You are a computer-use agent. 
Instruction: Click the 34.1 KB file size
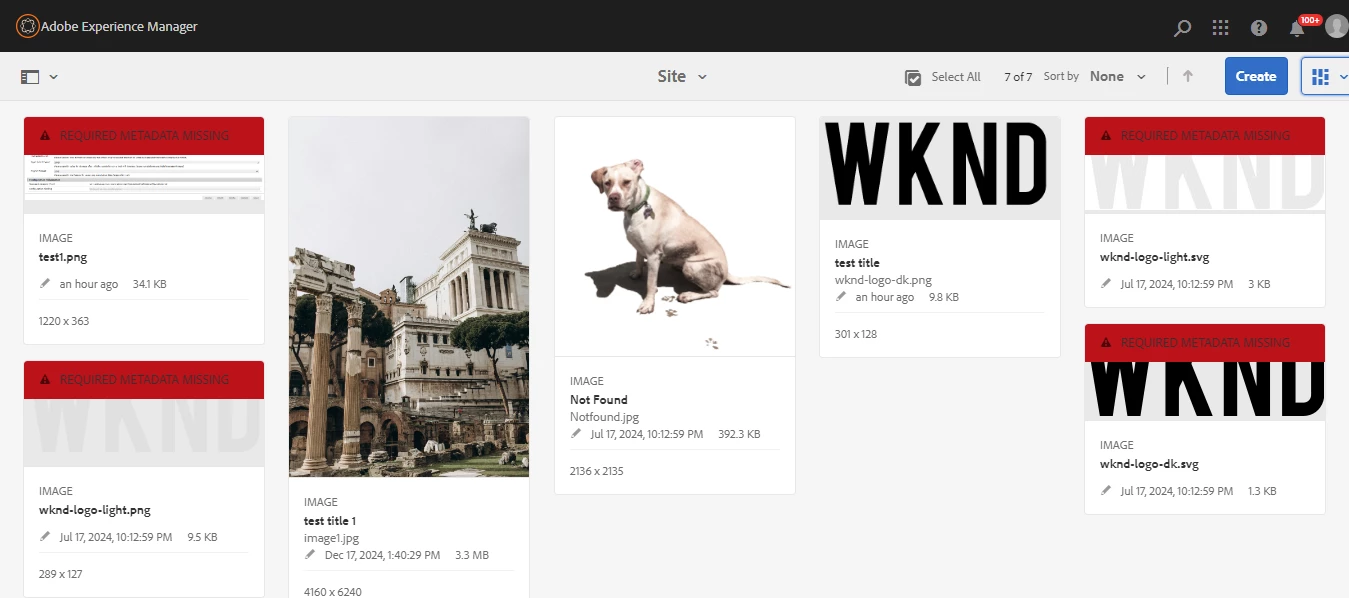(x=149, y=284)
